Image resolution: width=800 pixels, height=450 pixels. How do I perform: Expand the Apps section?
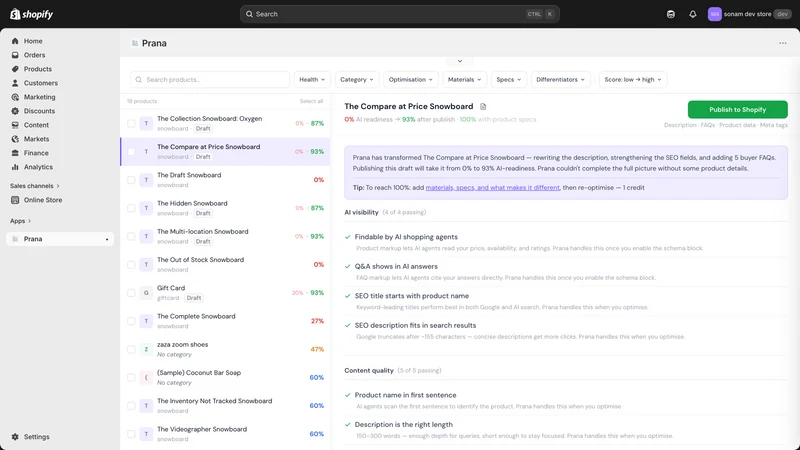coord(20,221)
